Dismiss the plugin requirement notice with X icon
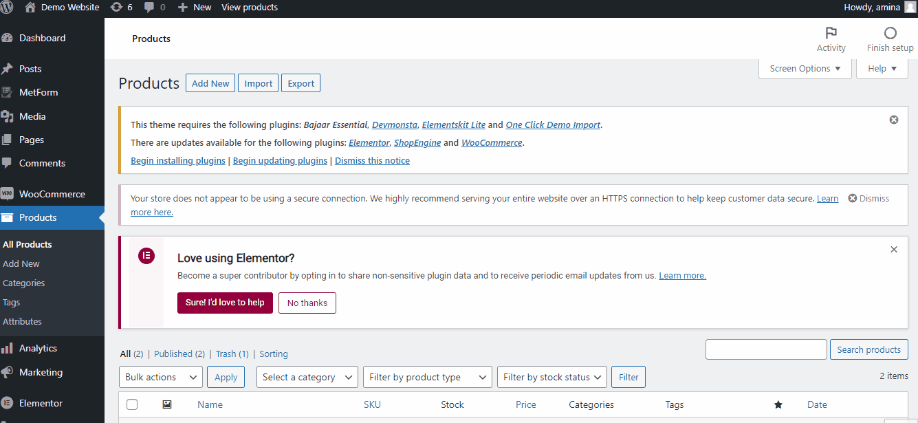The image size is (918, 423). [x=893, y=120]
